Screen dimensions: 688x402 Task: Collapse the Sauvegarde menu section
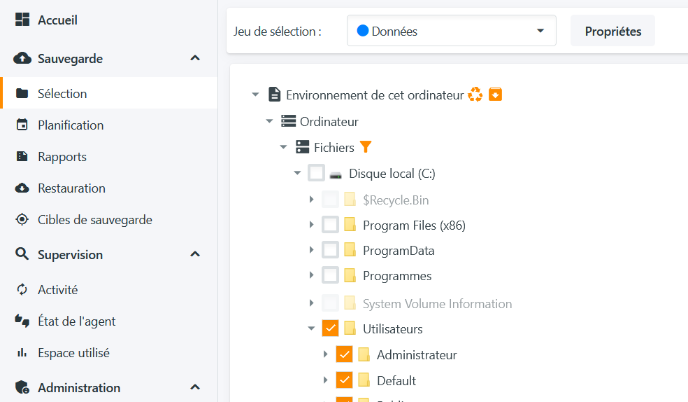tap(195, 58)
